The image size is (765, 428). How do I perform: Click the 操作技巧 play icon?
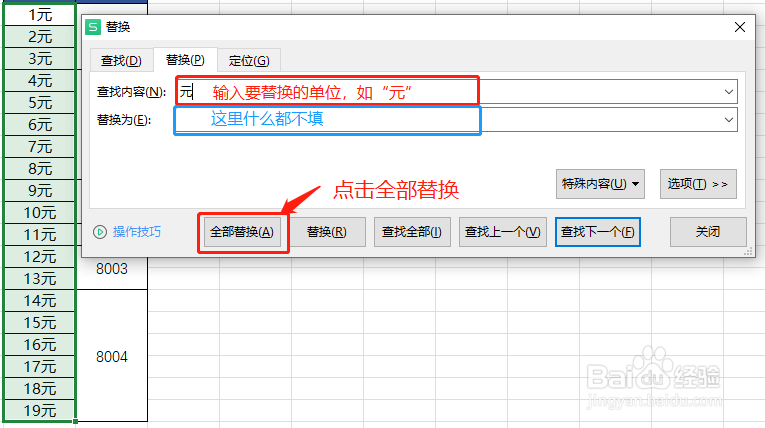click(100, 232)
